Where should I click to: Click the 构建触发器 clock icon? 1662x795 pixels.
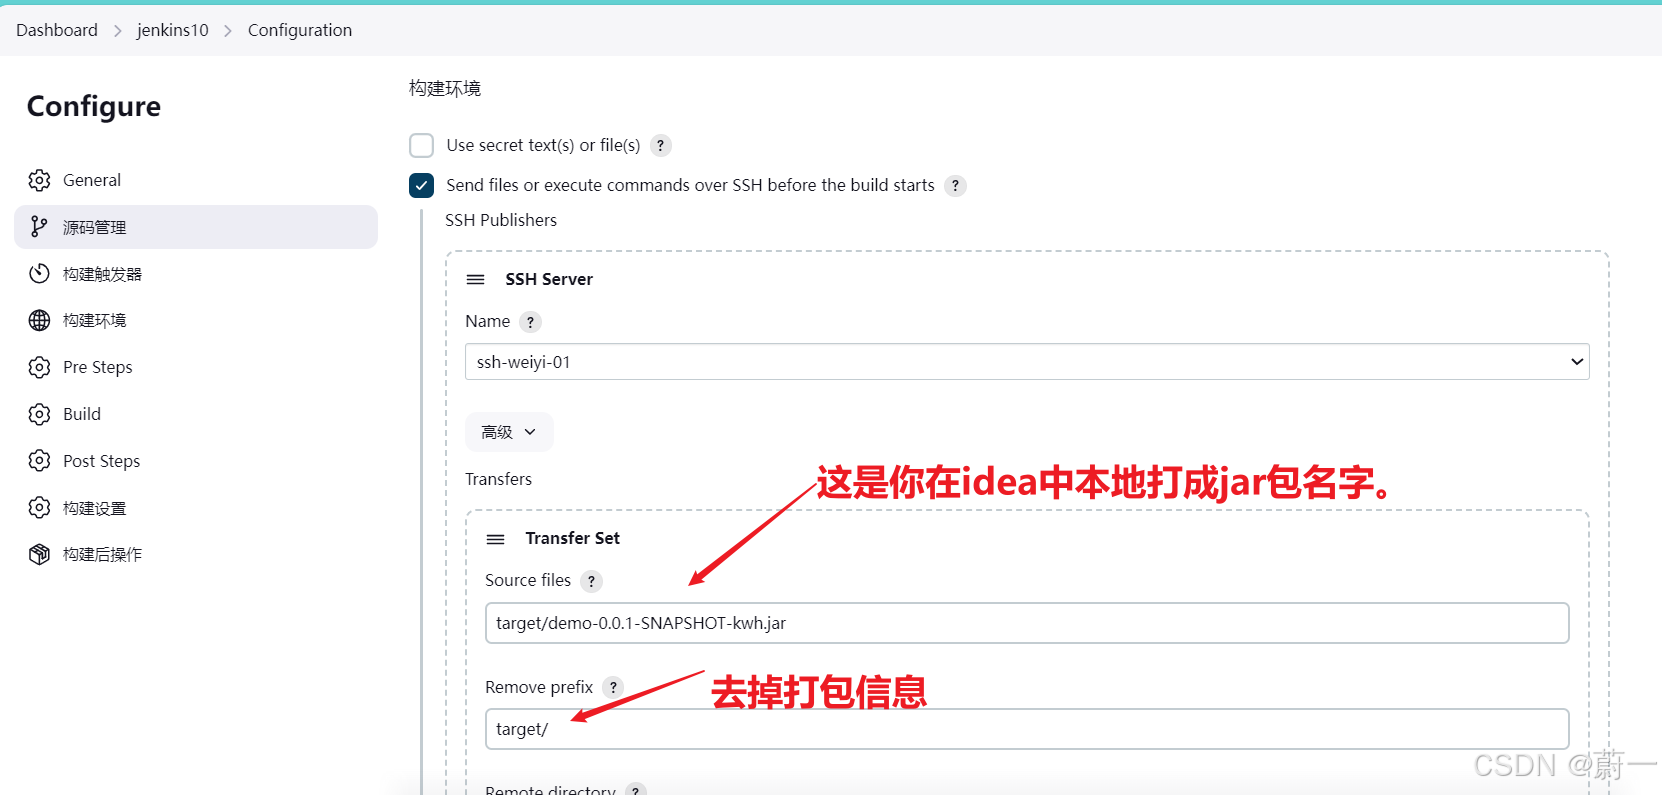point(39,274)
